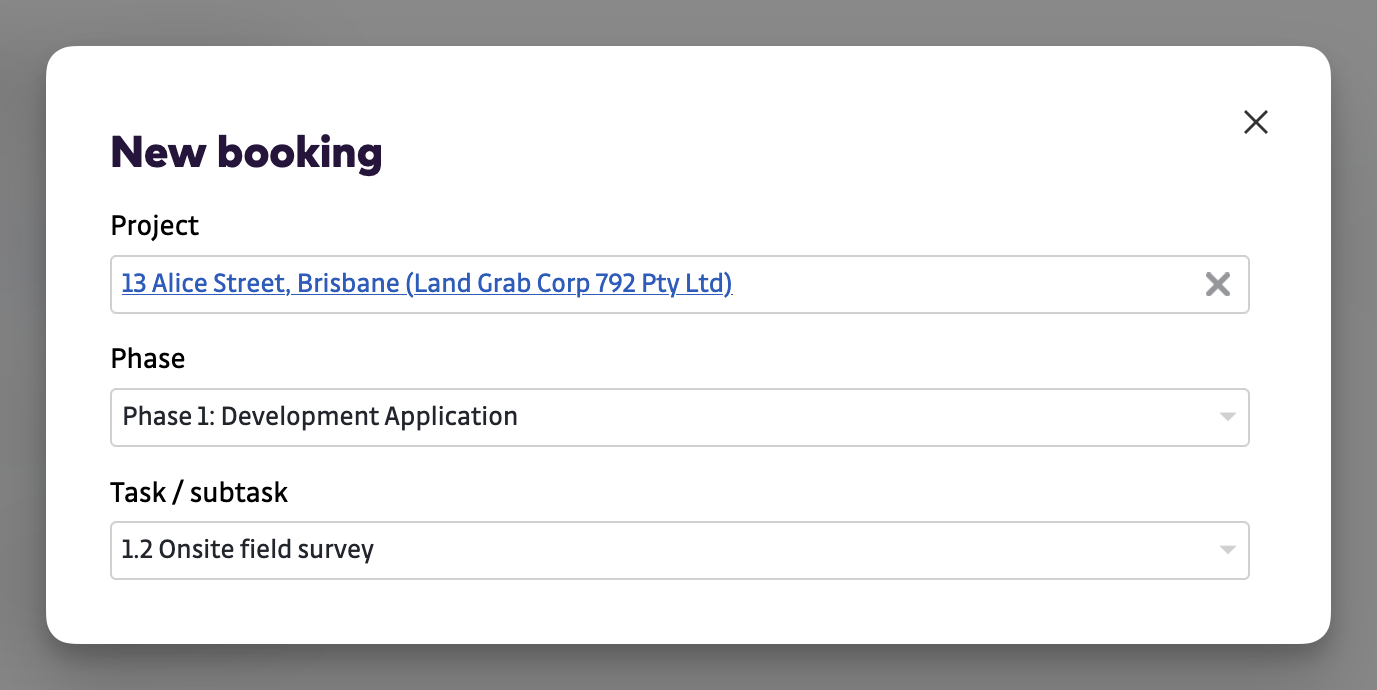The width and height of the screenshot is (1377, 690).
Task: Open the Task / subtask dropdown
Action: [680, 550]
